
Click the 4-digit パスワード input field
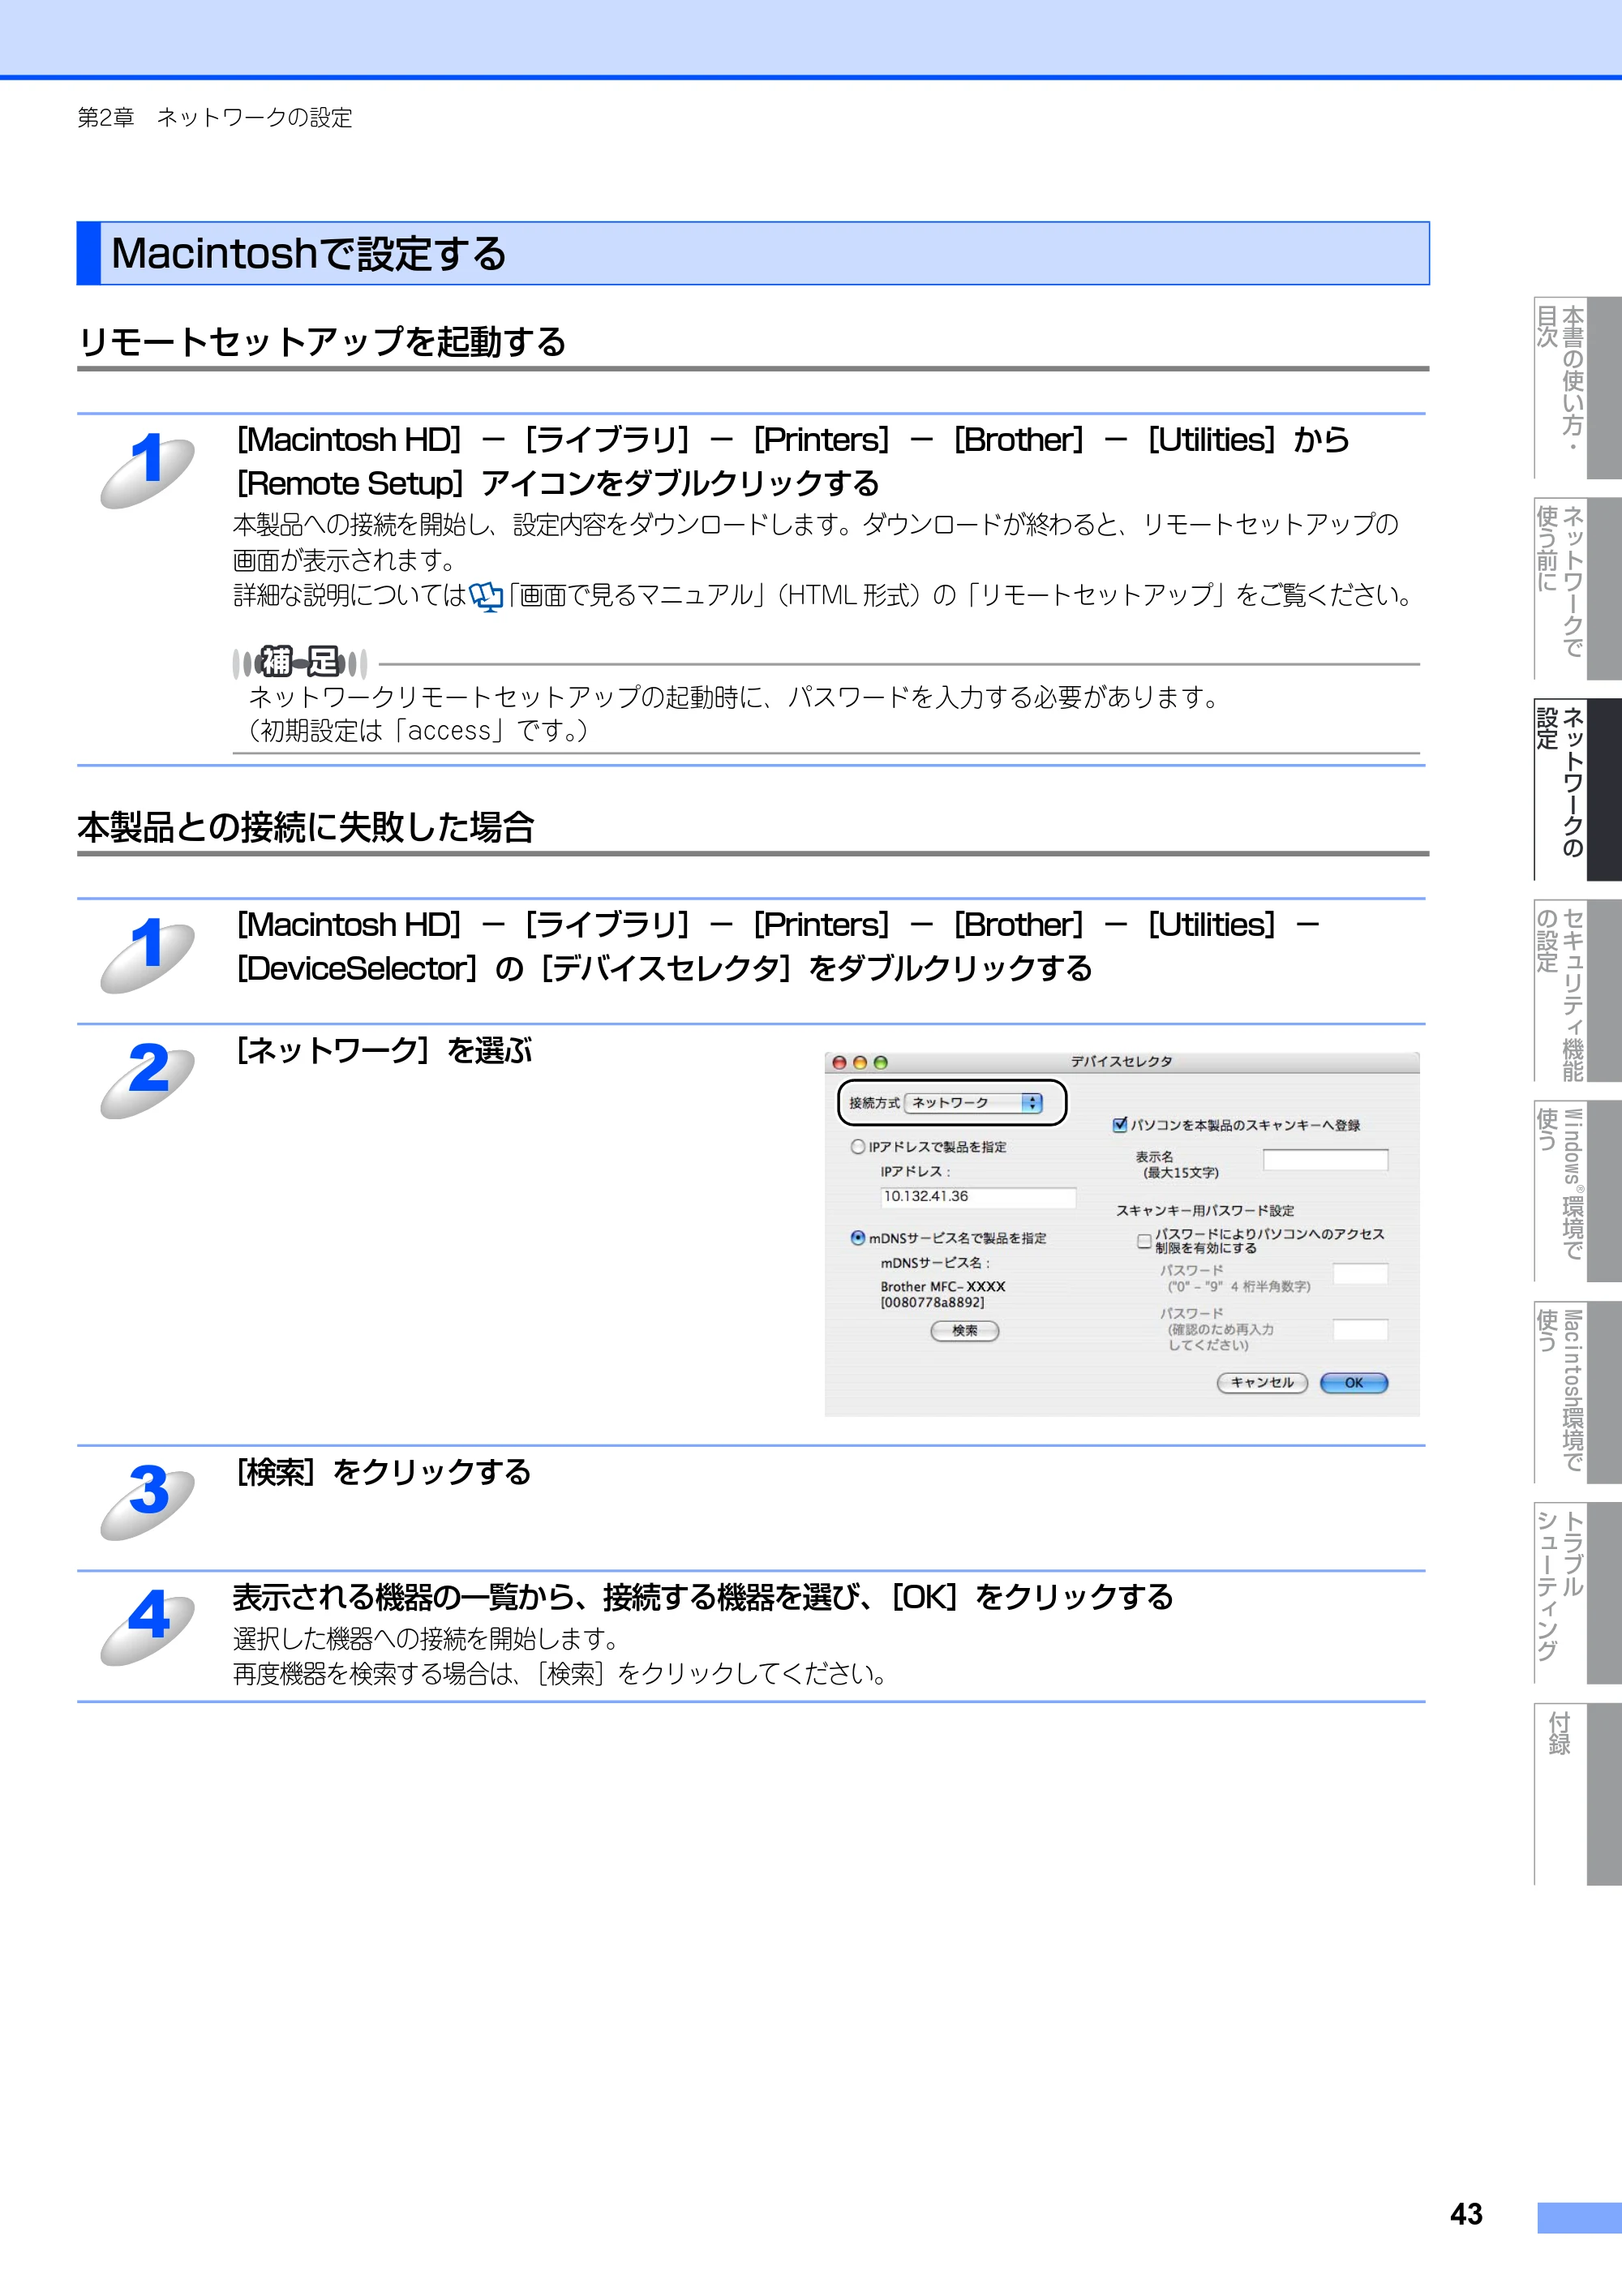1360,1273
